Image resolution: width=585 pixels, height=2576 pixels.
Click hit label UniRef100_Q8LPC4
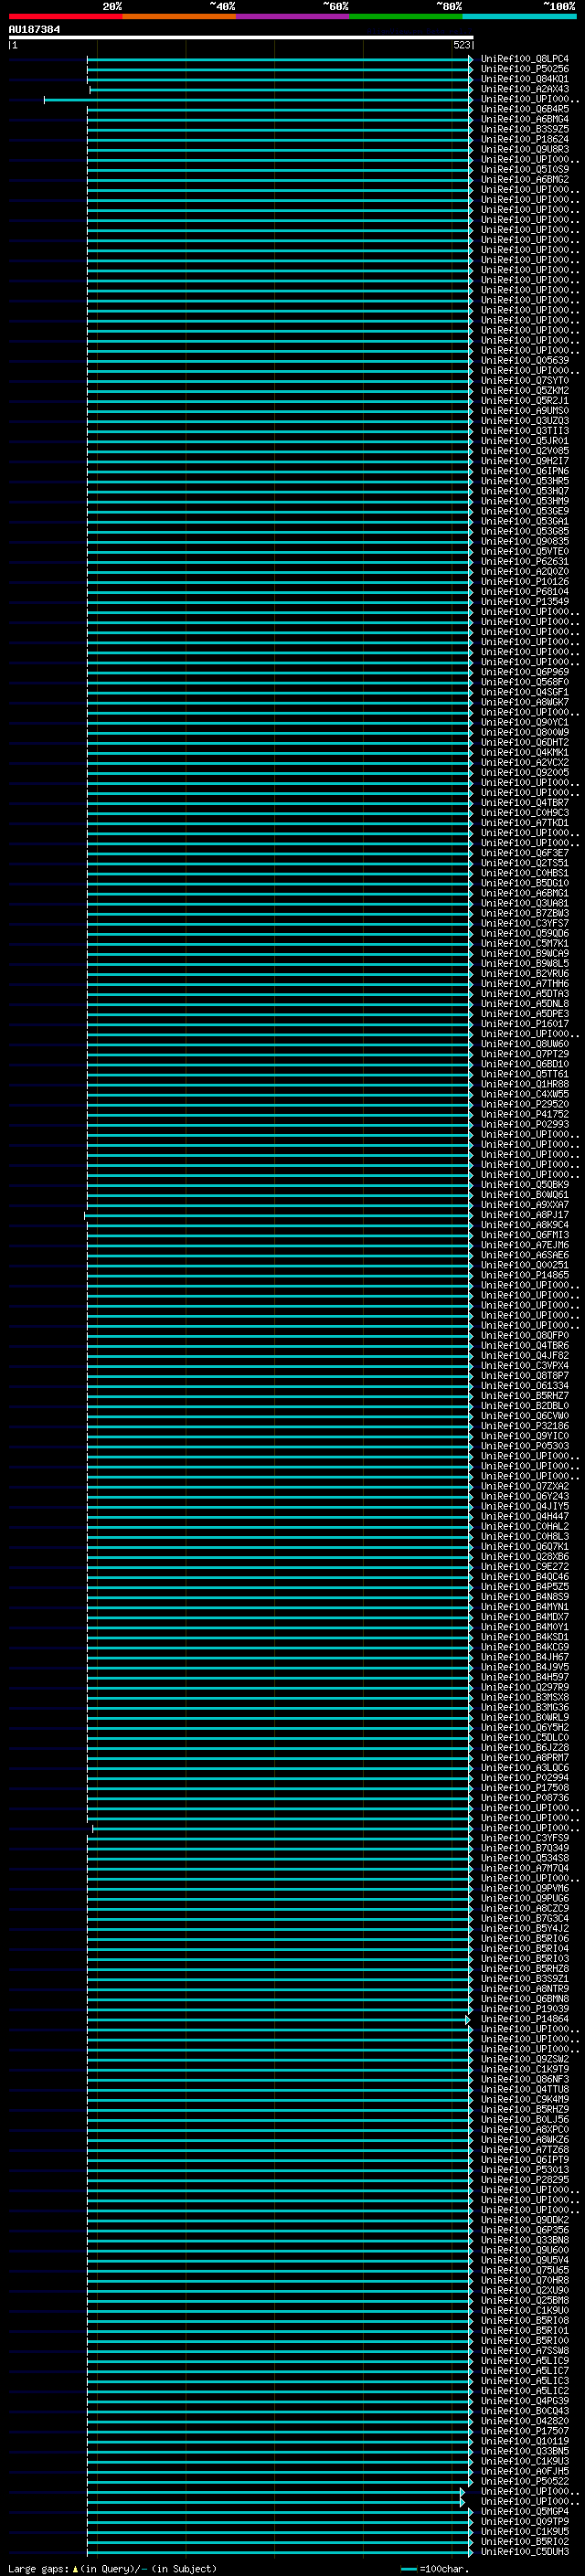pos(524,59)
